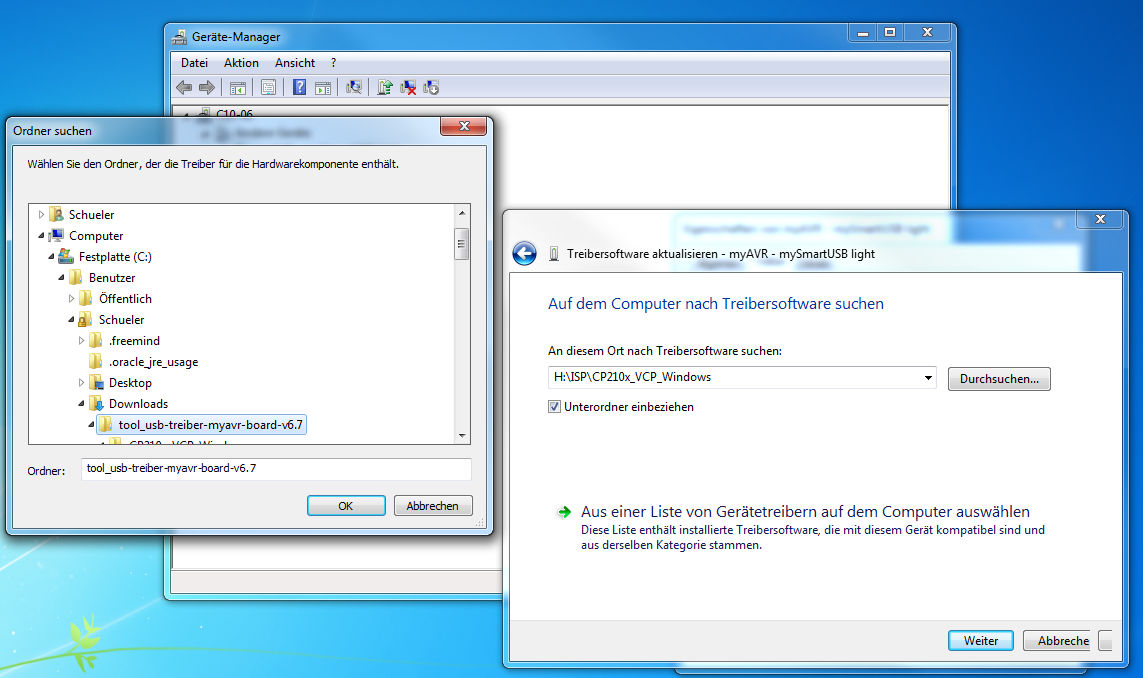The height and width of the screenshot is (678, 1143).
Task: Click the uninstall device icon with red X
Action: (x=408, y=88)
